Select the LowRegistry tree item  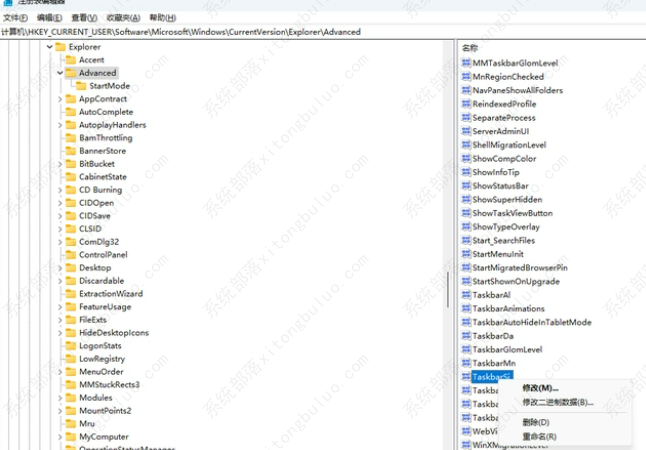pos(102,359)
